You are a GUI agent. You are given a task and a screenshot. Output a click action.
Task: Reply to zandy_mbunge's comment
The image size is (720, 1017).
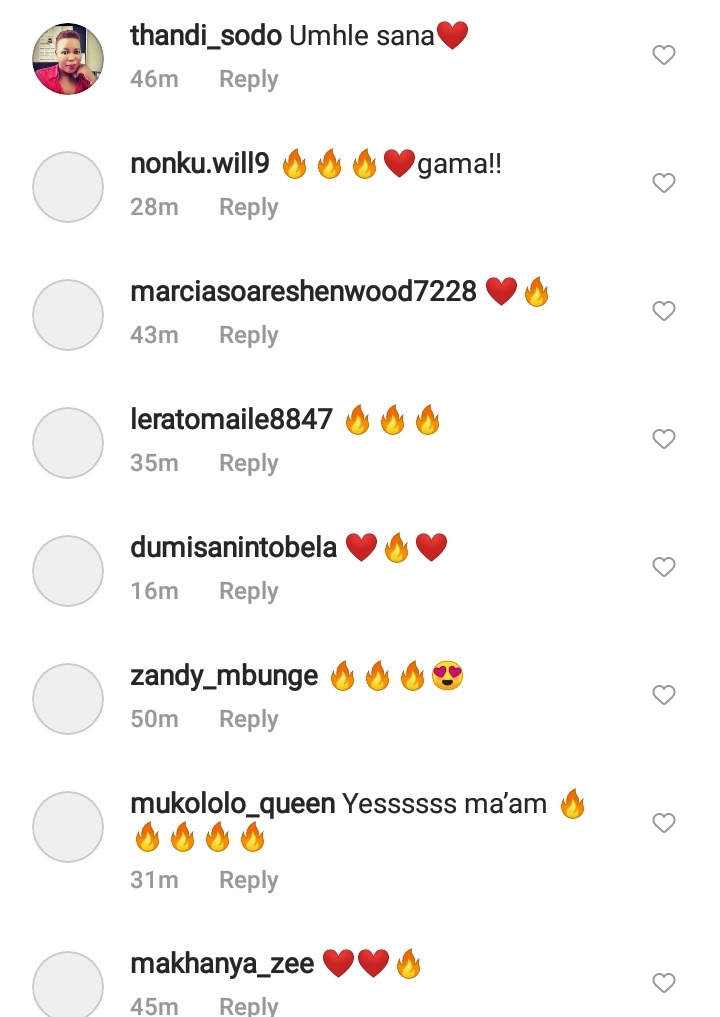(248, 719)
